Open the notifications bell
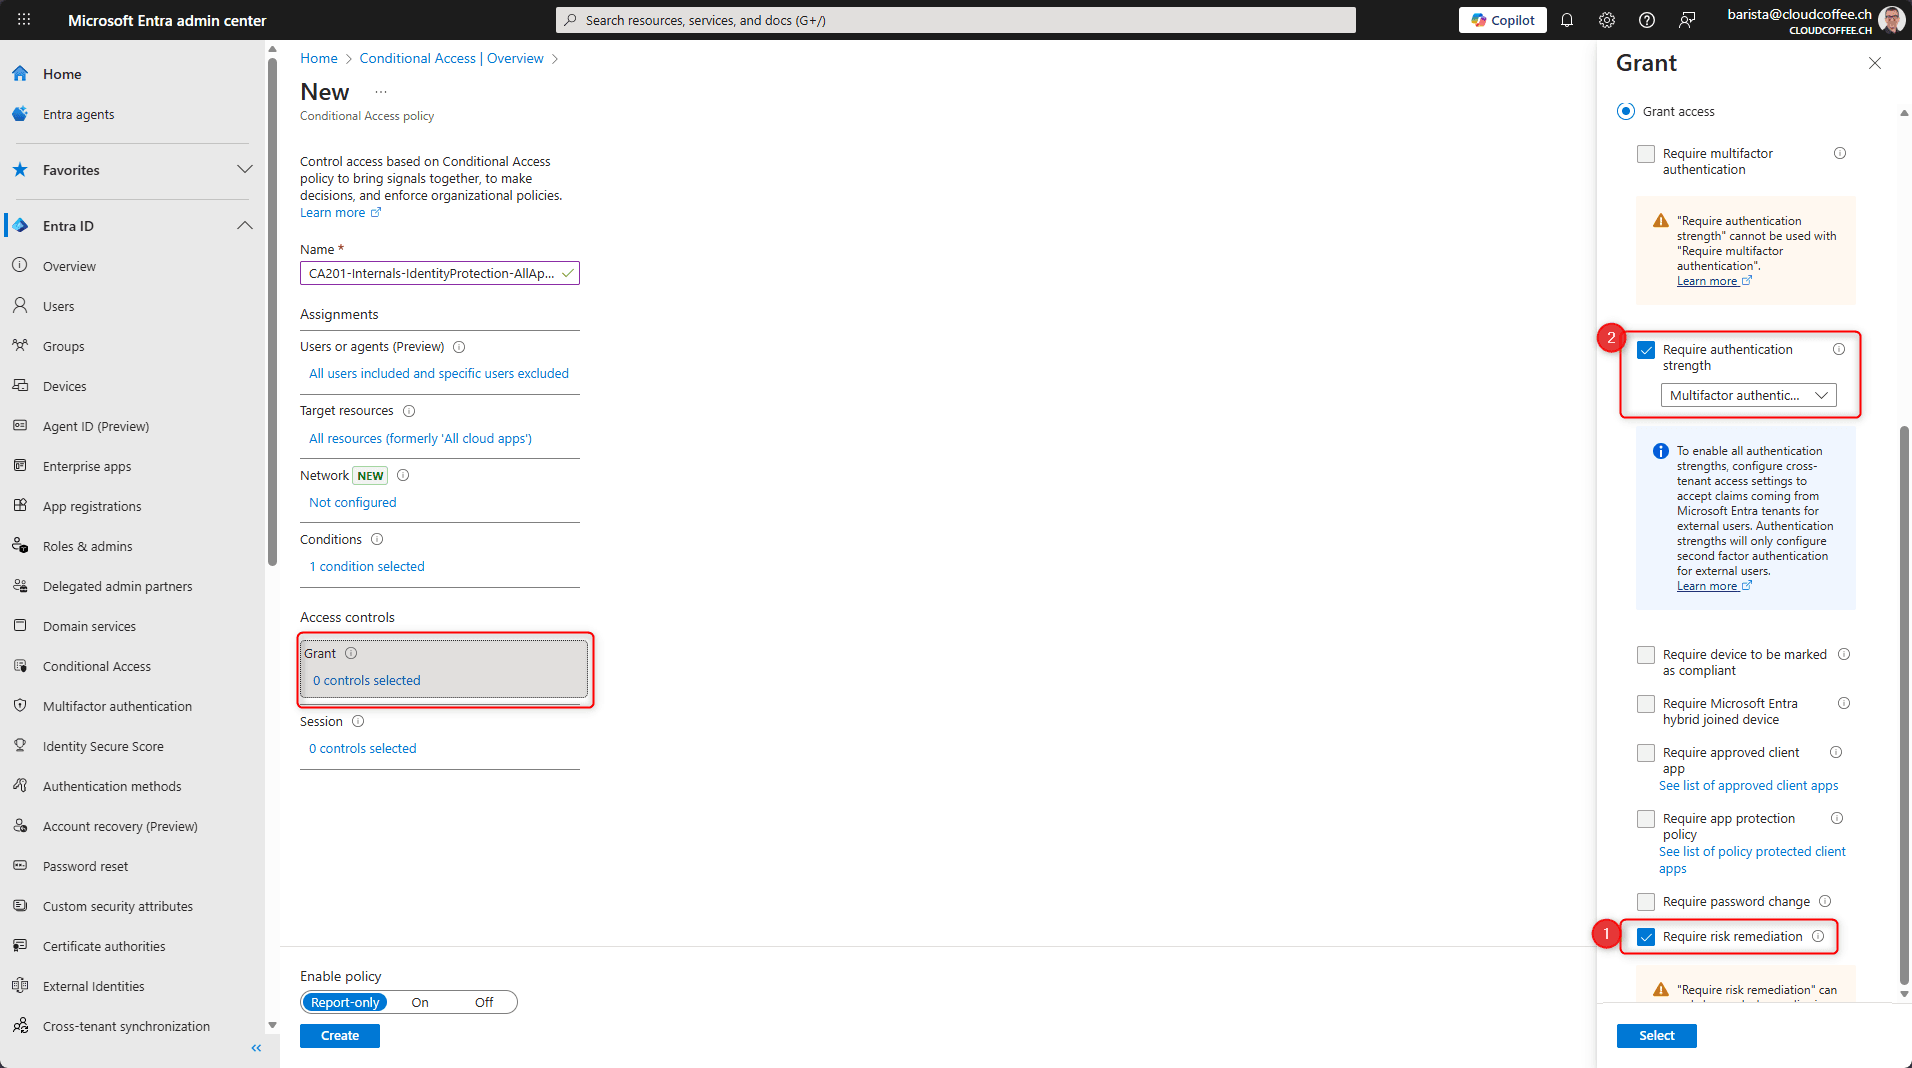 click(1566, 20)
